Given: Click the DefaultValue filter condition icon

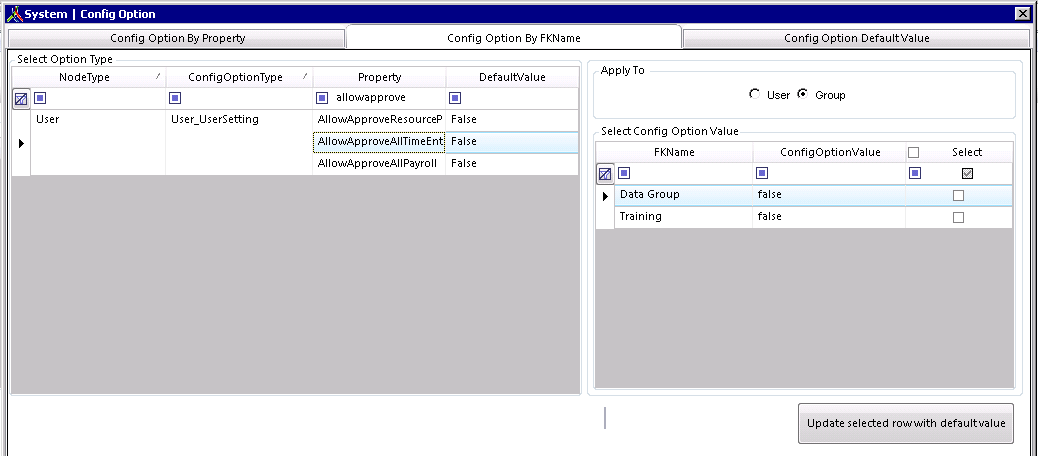Looking at the screenshot, I should pyautogui.click(x=455, y=98).
